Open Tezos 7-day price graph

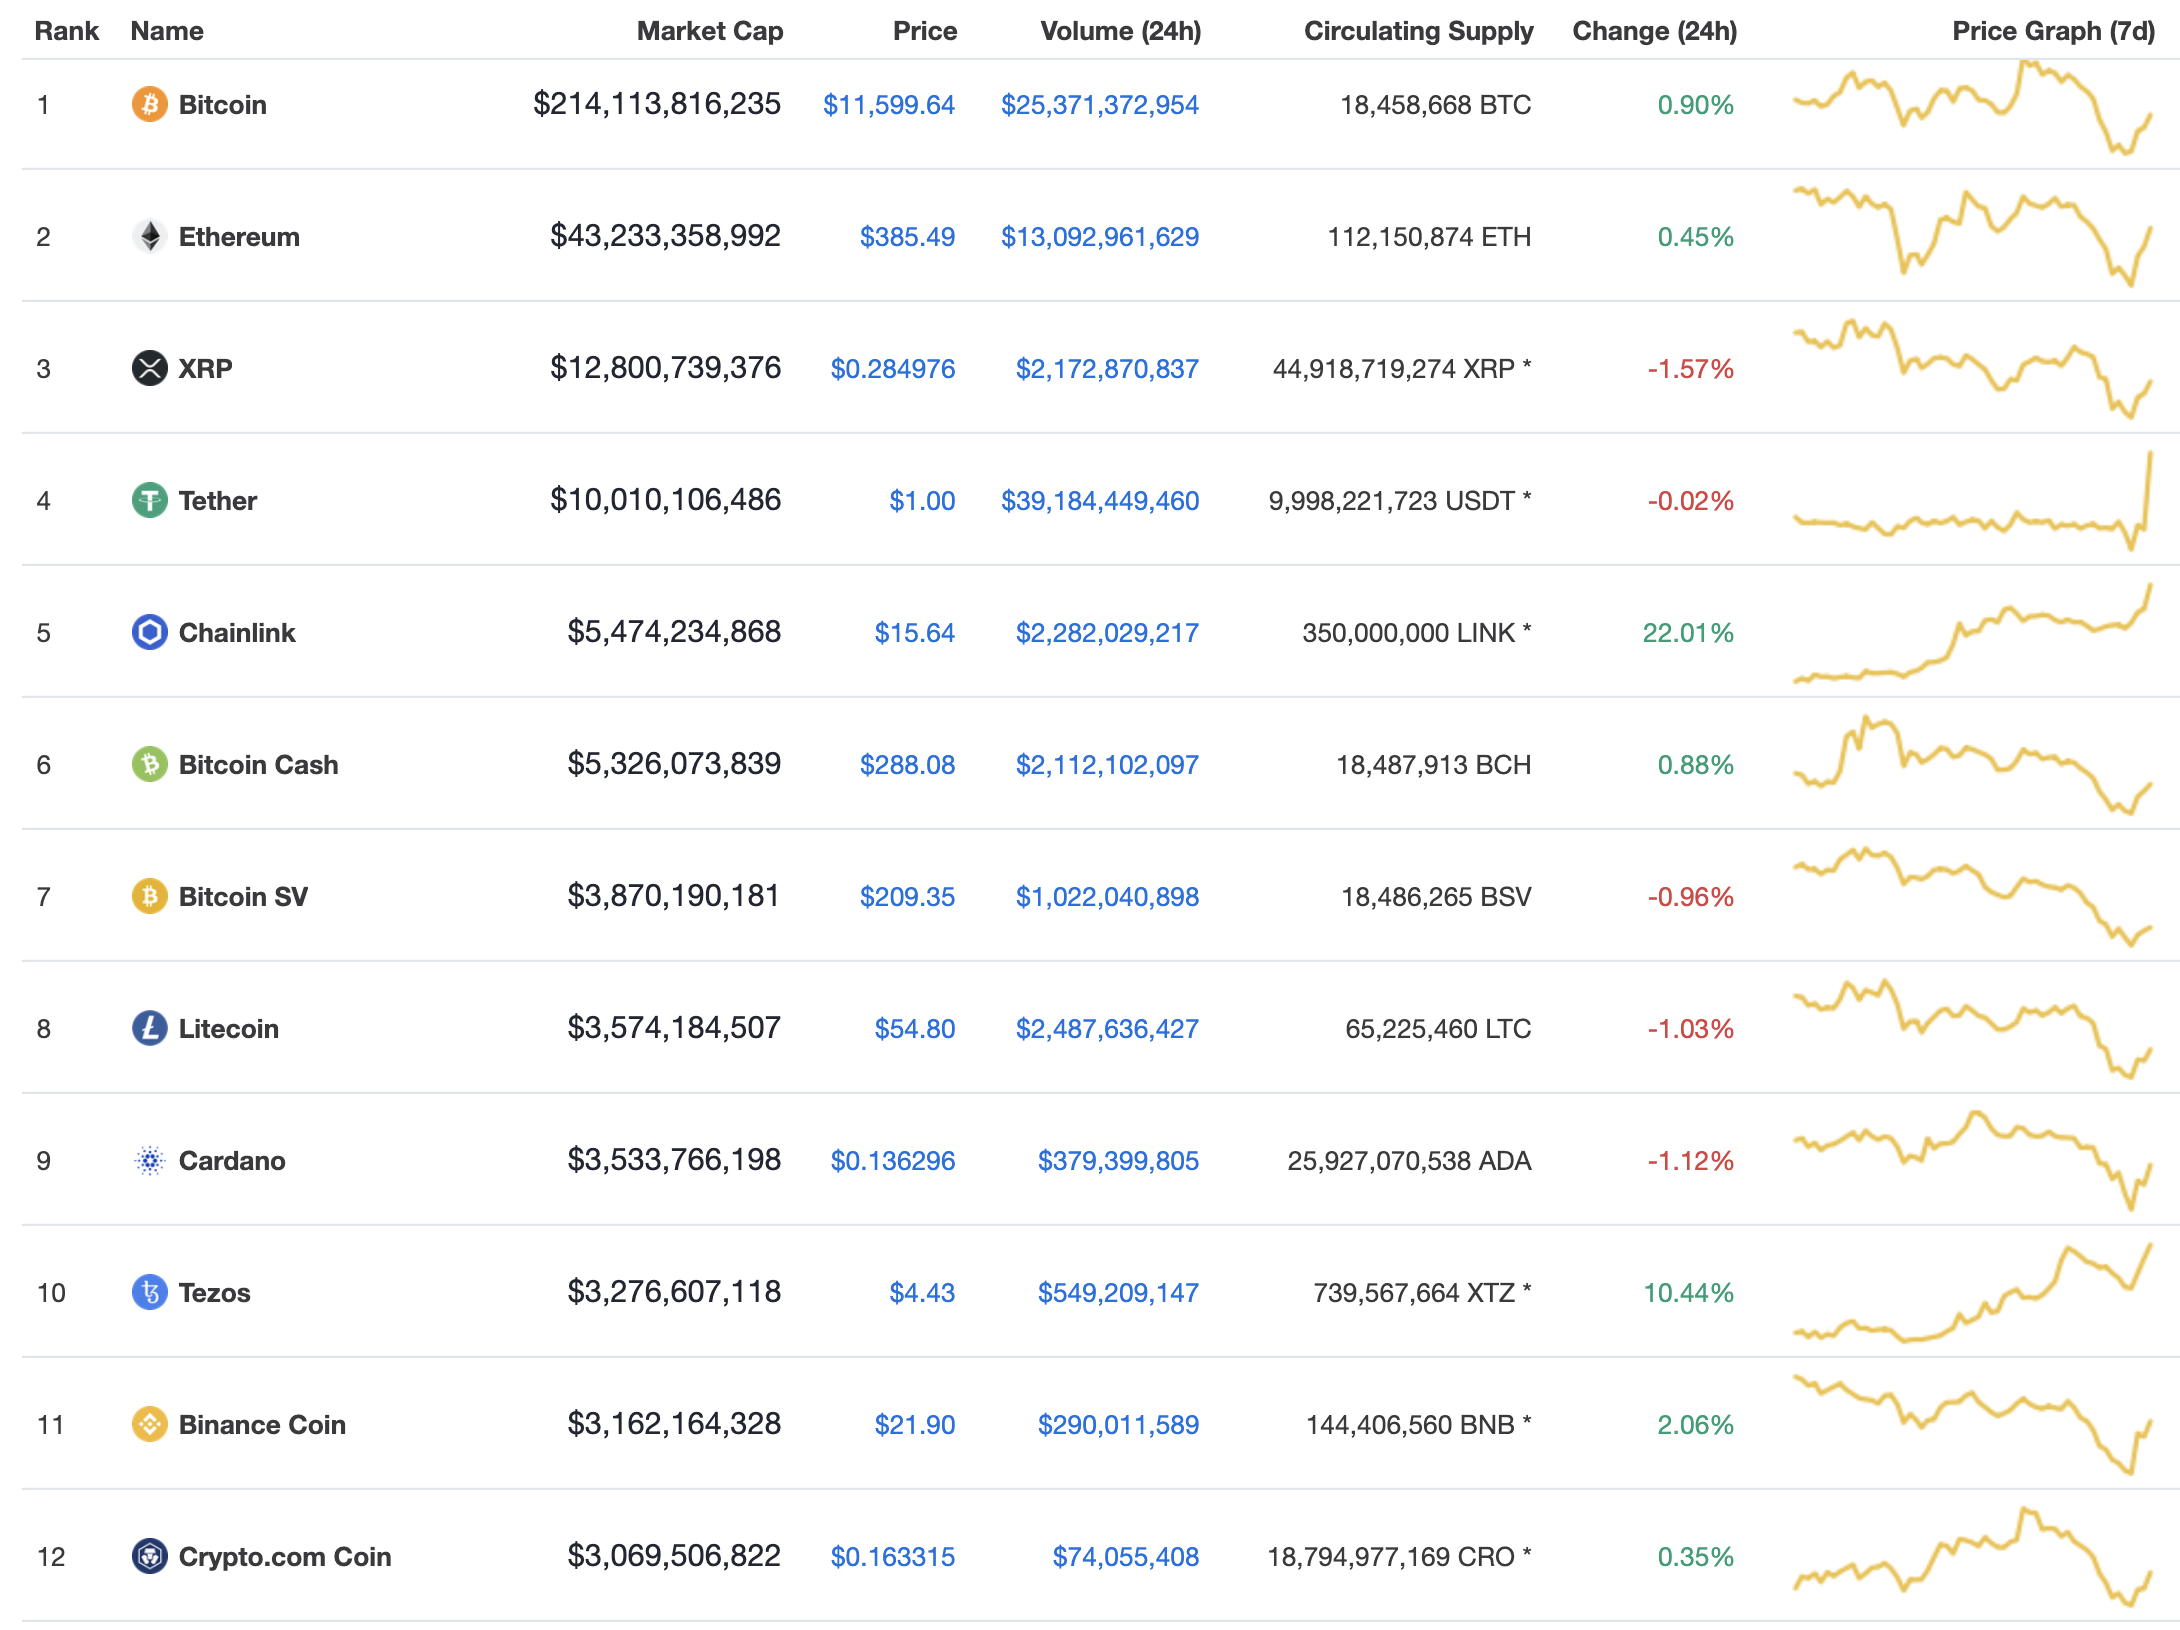[x=1972, y=1292]
